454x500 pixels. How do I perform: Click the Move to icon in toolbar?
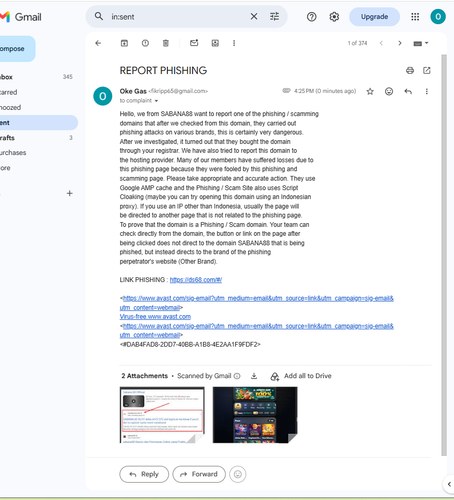click(215, 43)
